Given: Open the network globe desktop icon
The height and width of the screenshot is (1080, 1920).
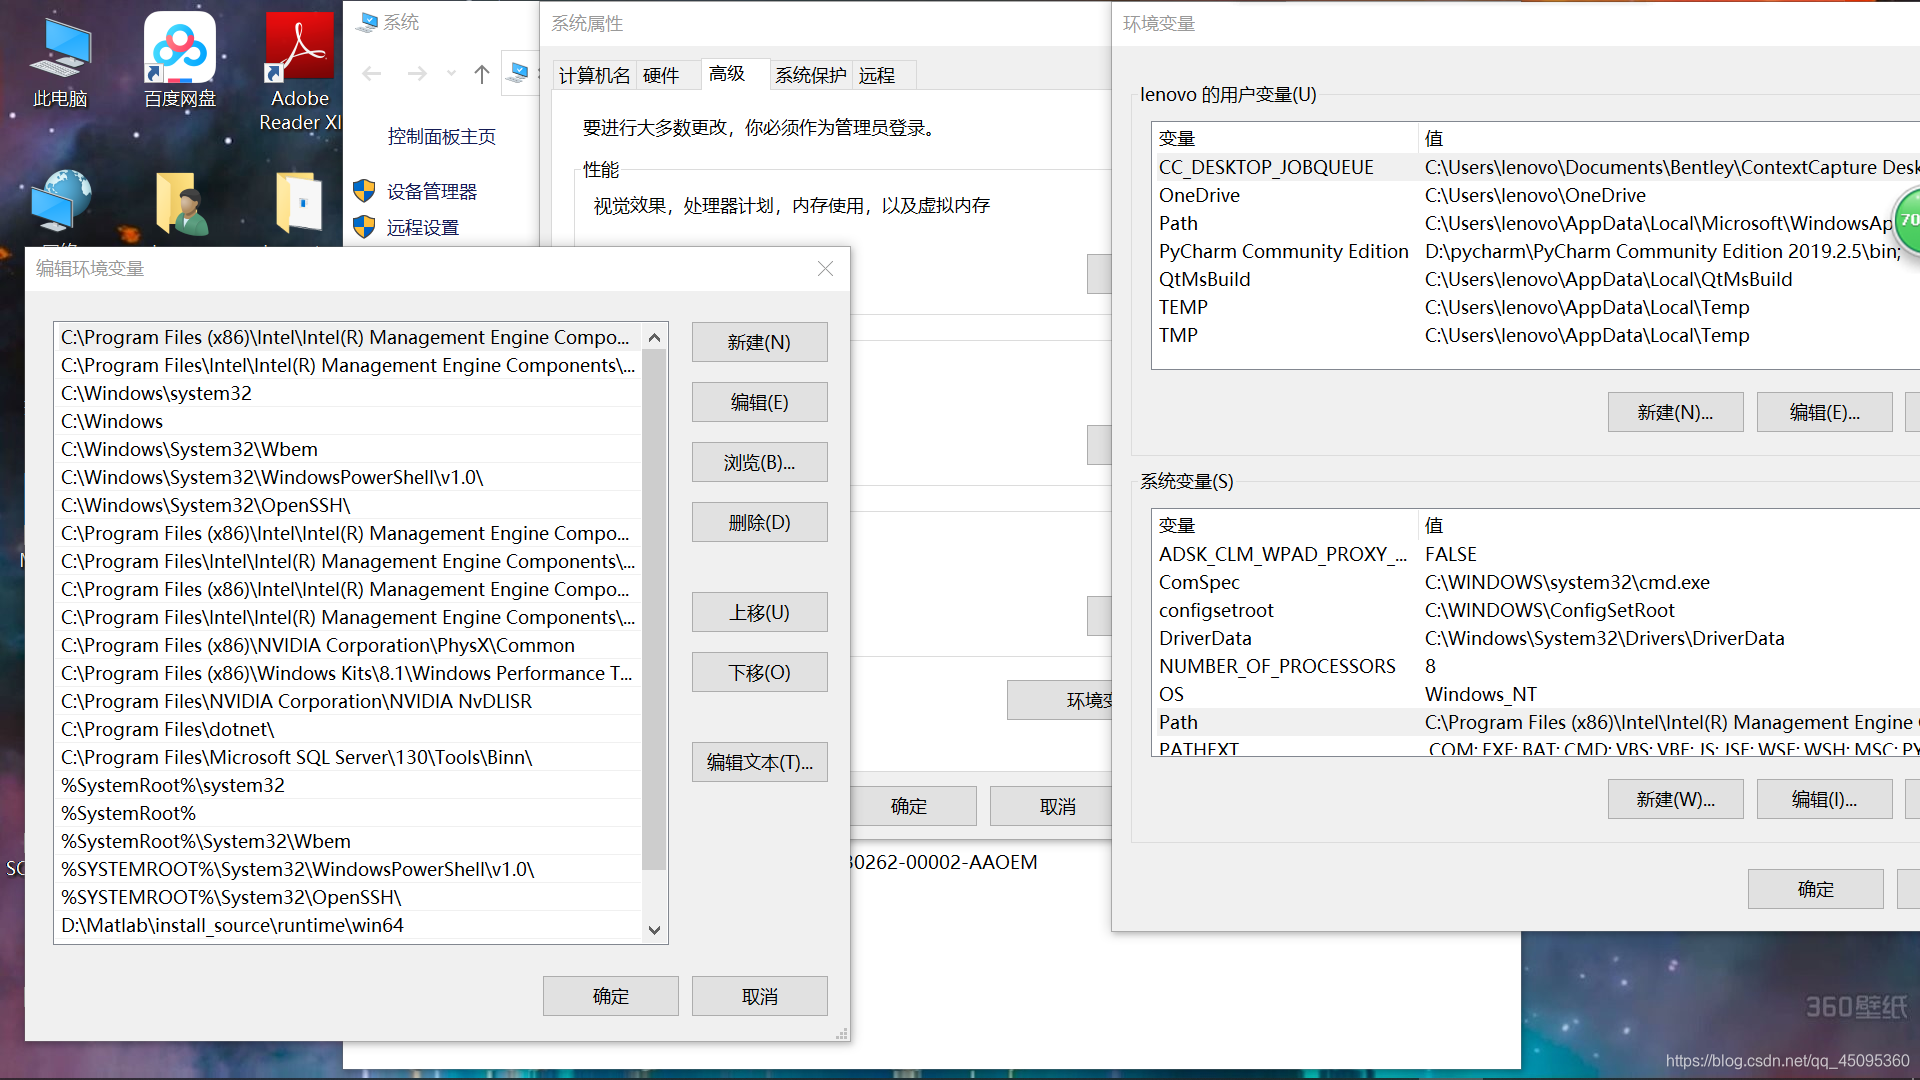Looking at the screenshot, I should point(60,200).
